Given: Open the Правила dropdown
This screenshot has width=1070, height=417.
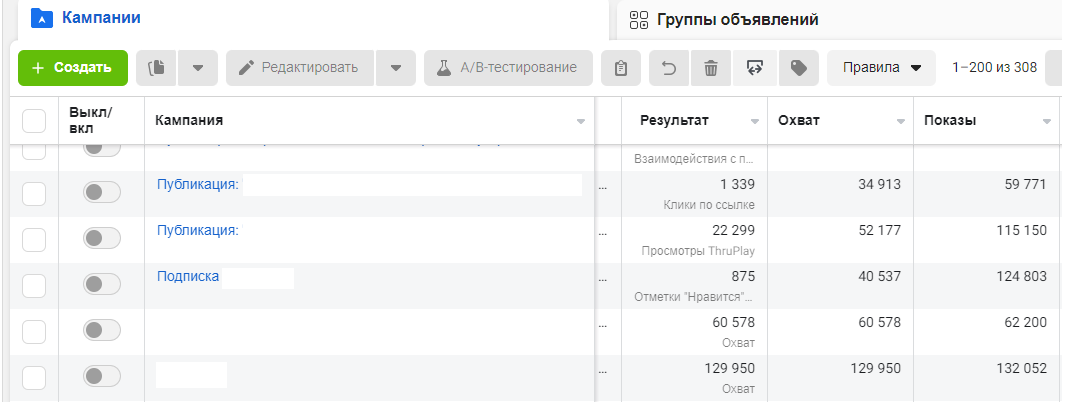Looking at the screenshot, I should [882, 68].
